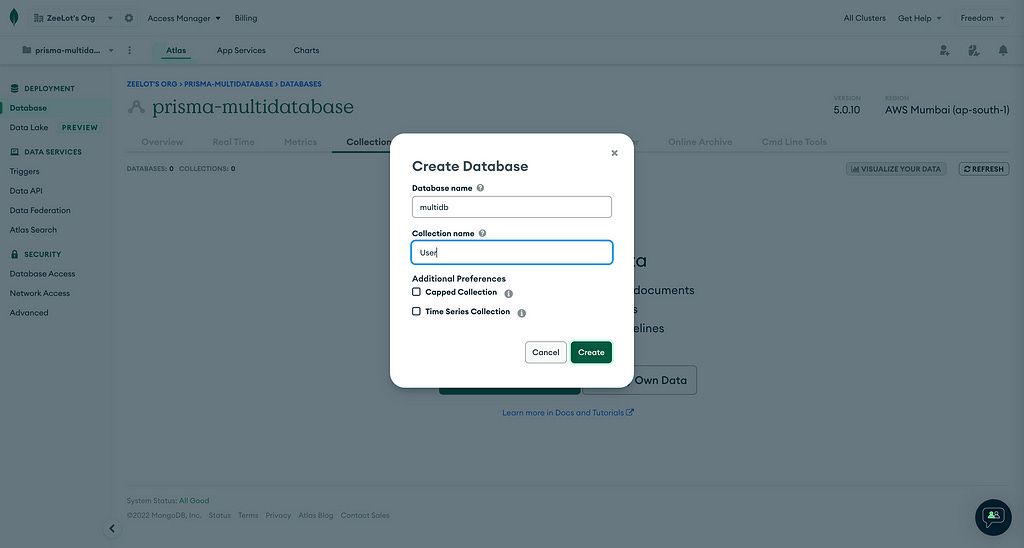Open the Cmd Line Tools tab
This screenshot has width=1024, height=548.
click(x=794, y=142)
